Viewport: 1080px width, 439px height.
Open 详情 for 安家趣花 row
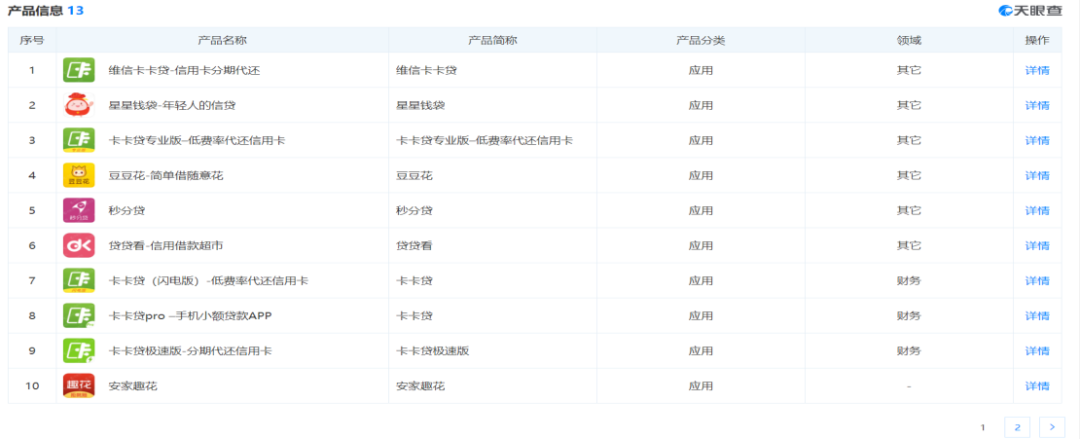pos(1037,386)
